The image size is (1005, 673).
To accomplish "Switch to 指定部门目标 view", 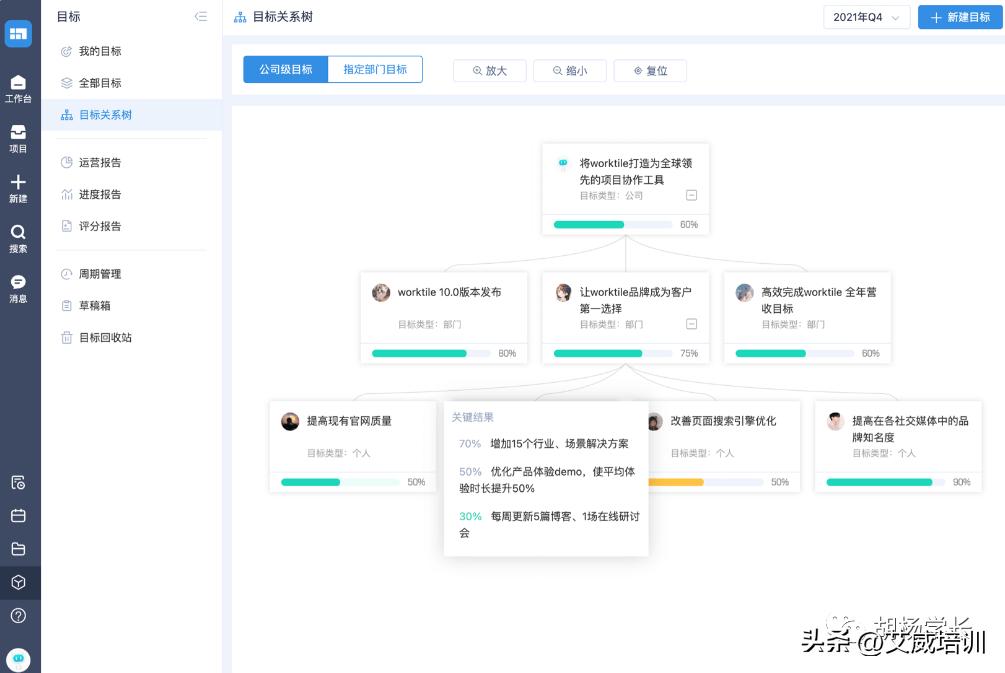I will tap(375, 70).
